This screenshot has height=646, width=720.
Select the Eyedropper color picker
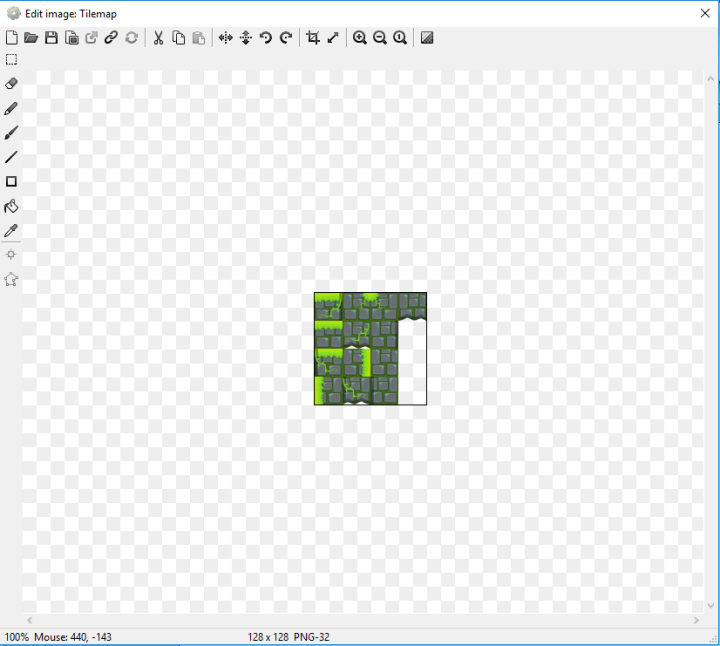click(x=11, y=230)
